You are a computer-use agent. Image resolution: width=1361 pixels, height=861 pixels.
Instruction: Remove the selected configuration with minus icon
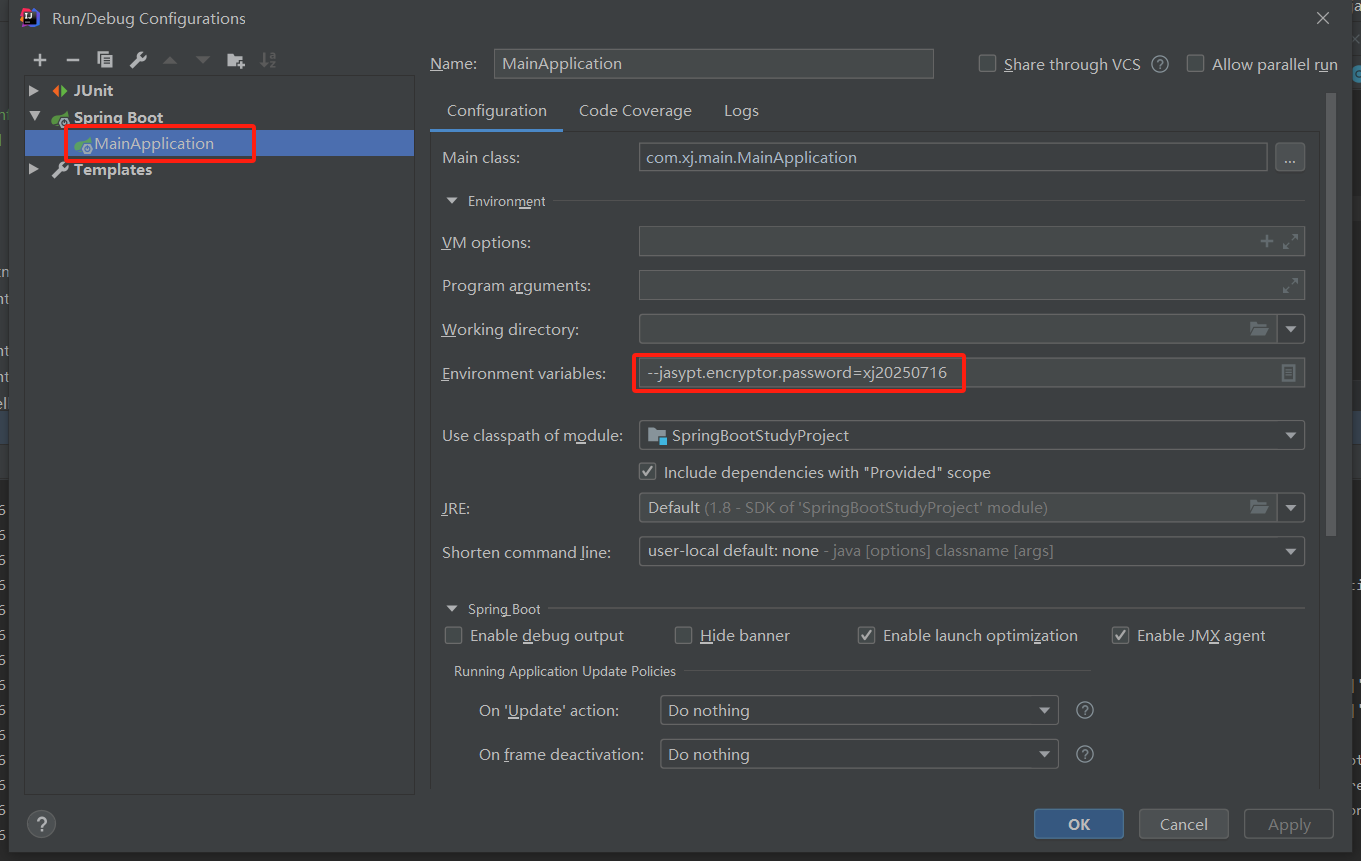point(72,60)
